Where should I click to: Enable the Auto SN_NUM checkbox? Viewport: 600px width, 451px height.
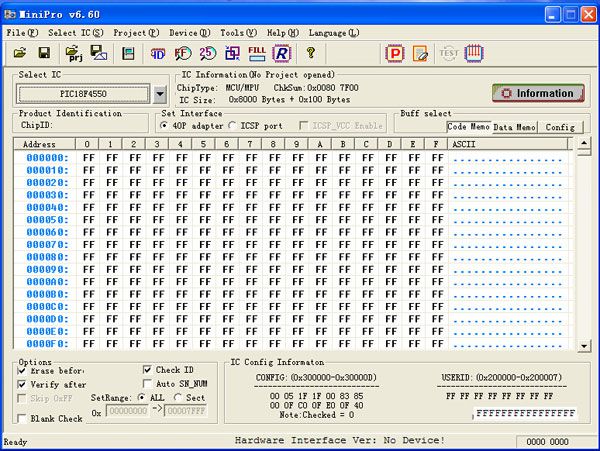pyautogui.click(x=148, y=384)
